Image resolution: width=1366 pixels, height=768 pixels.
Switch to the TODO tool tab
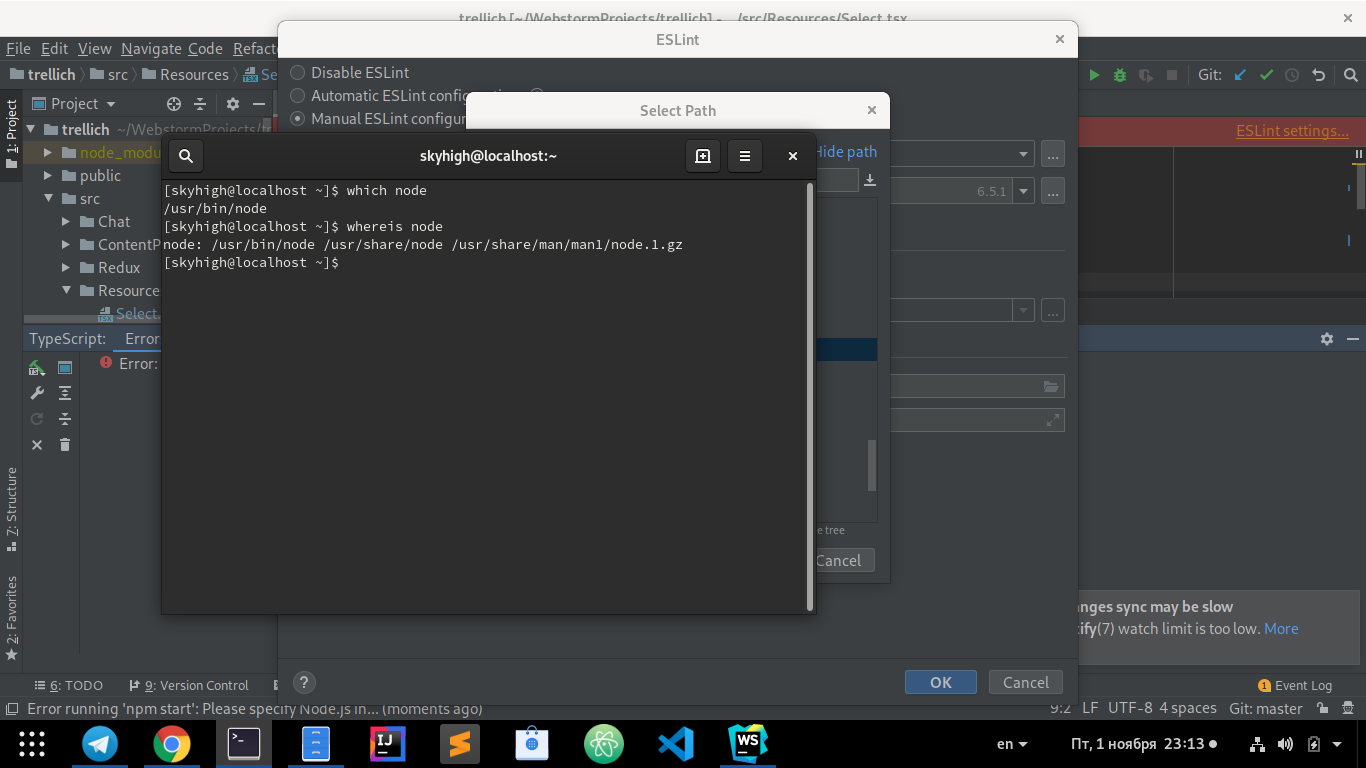69,685
